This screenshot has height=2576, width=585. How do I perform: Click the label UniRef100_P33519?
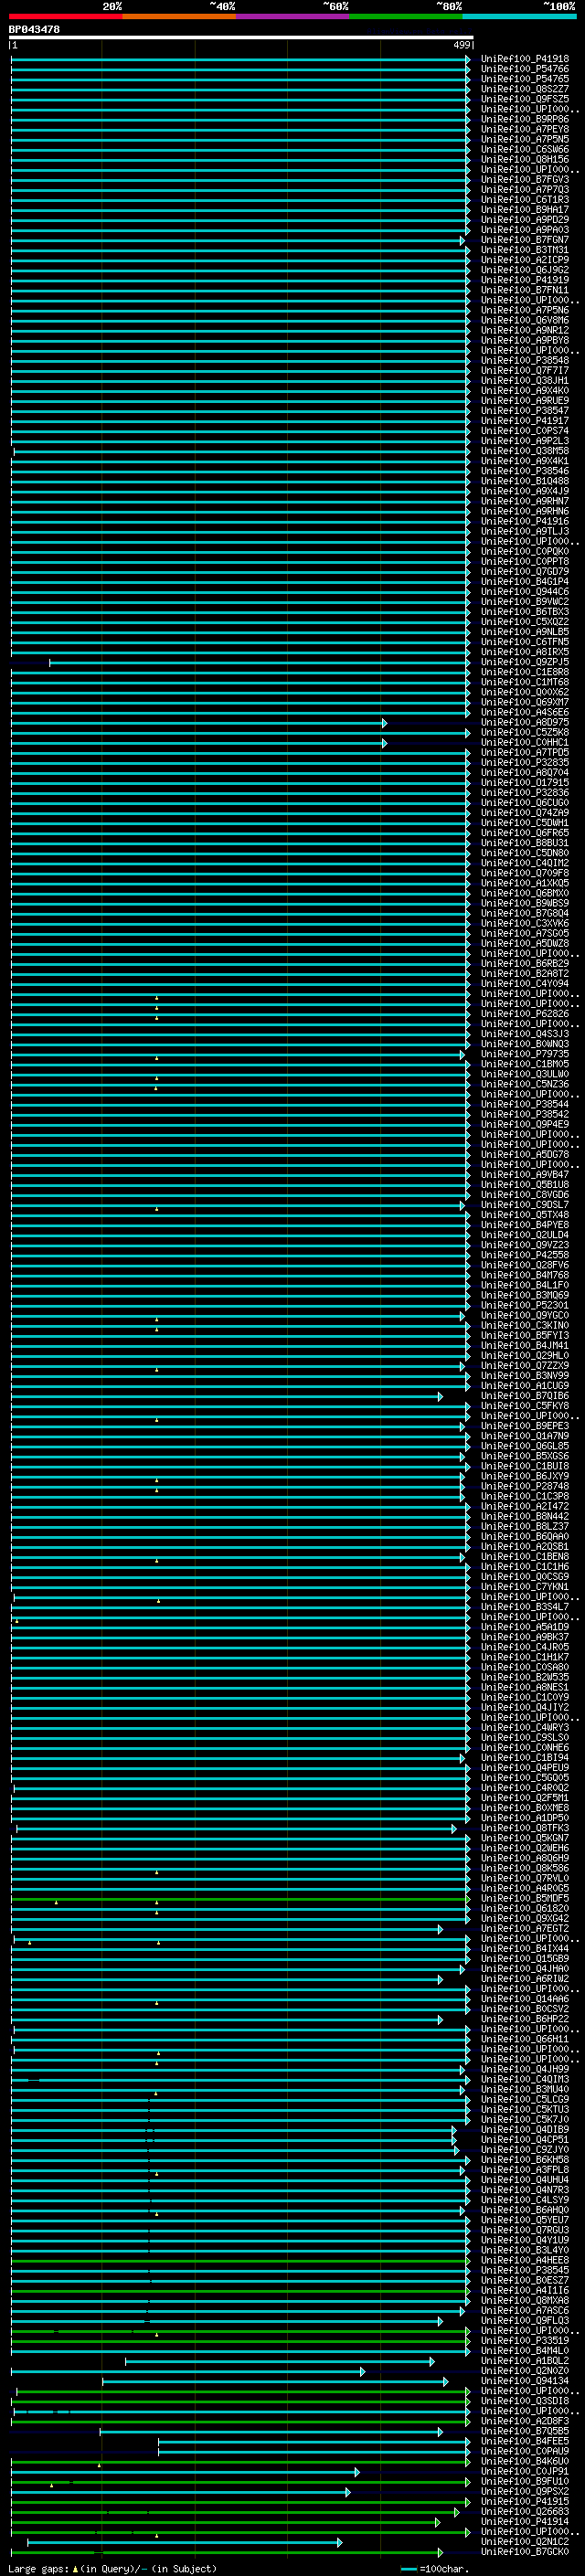(525, 2341)
